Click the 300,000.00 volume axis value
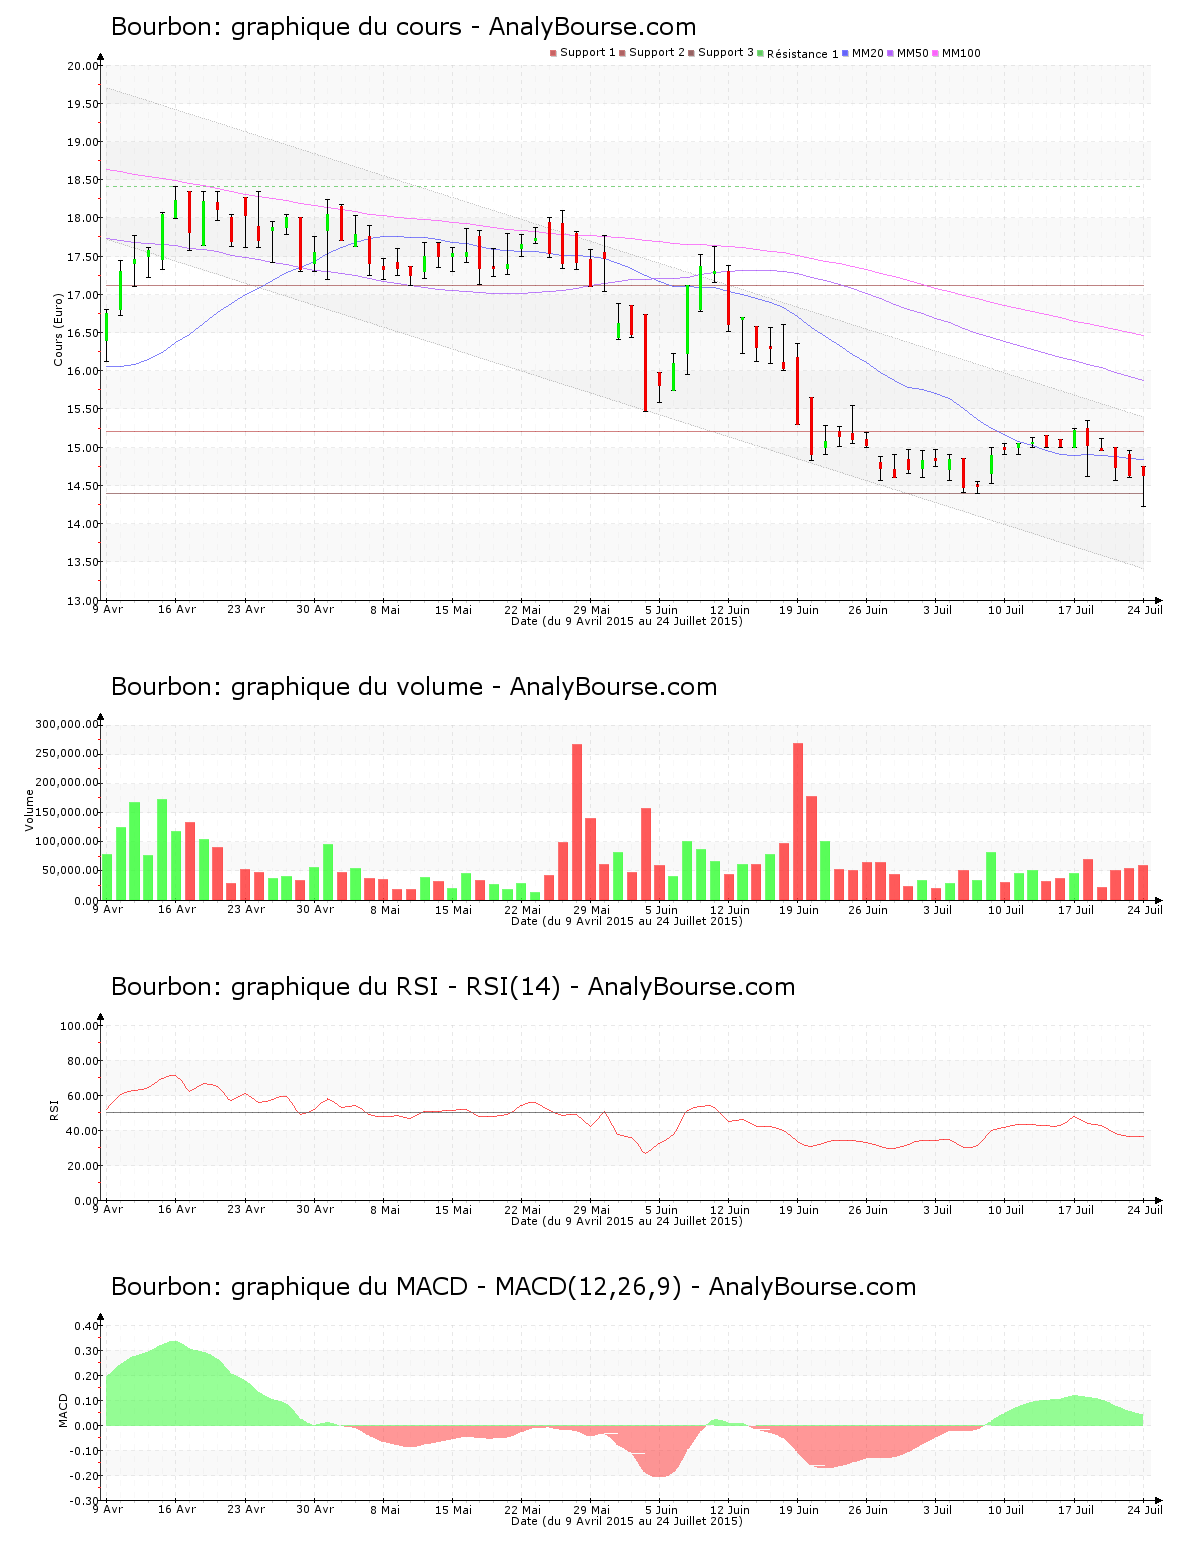 [x=67, y=725]
